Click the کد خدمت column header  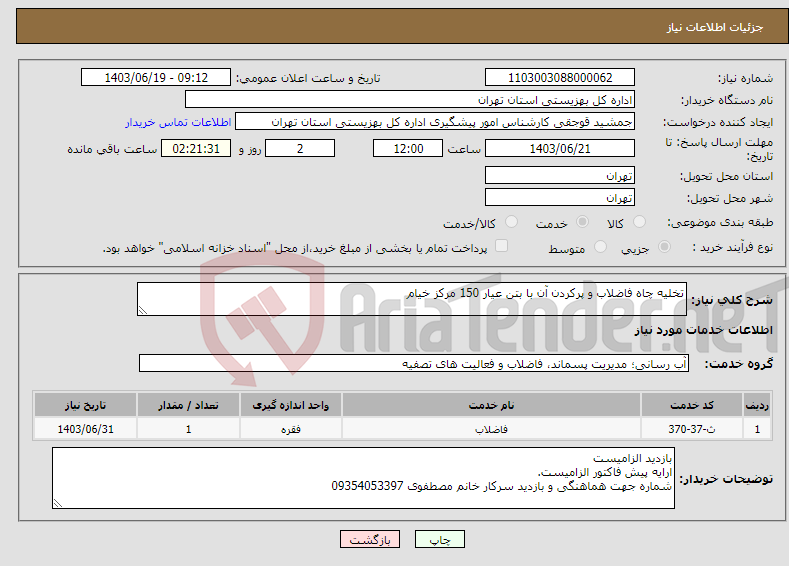(x=692, y=405)
